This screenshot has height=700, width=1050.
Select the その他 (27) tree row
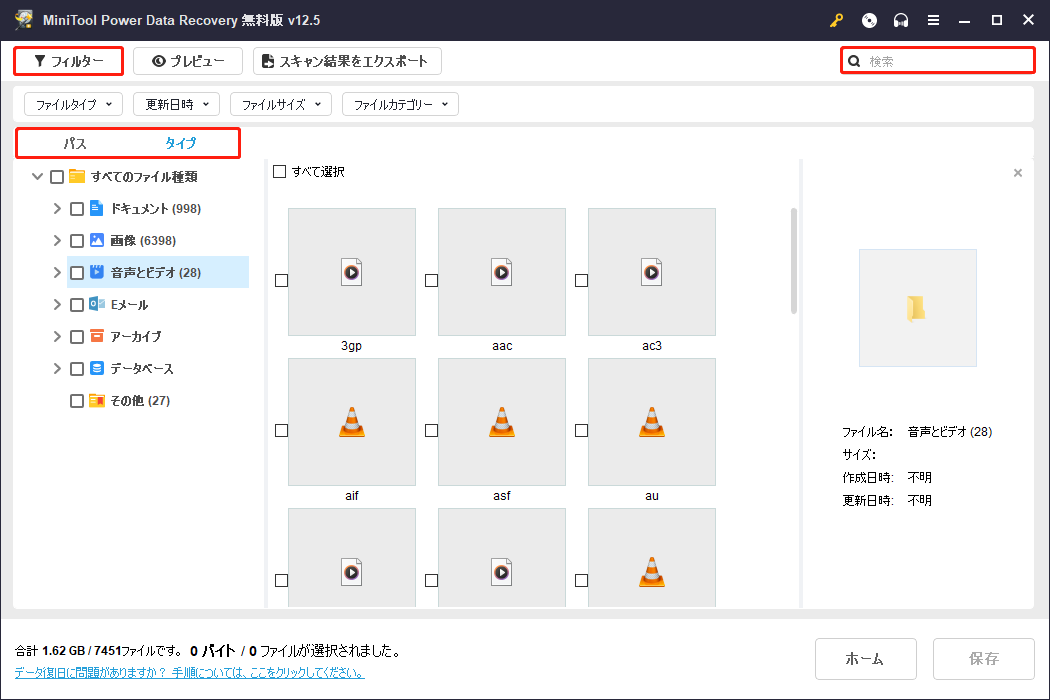121,401
